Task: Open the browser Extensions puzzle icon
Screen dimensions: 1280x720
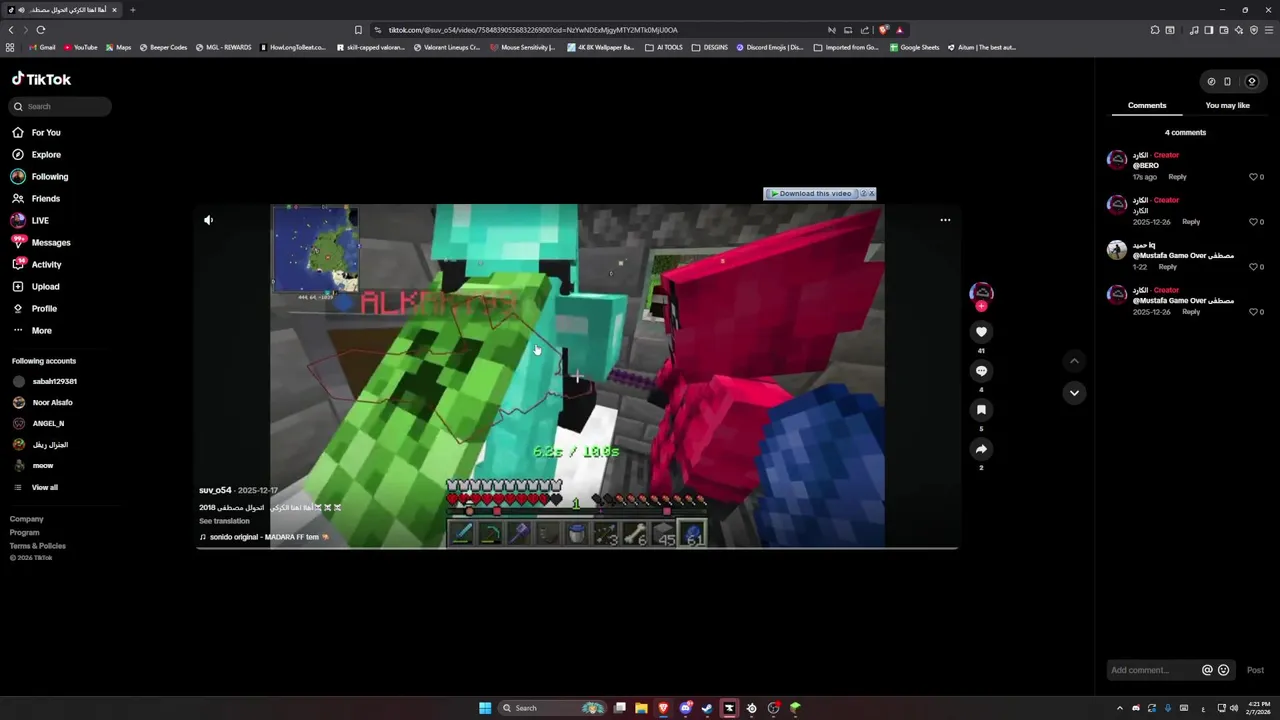Action: (x=1155, y=30)
